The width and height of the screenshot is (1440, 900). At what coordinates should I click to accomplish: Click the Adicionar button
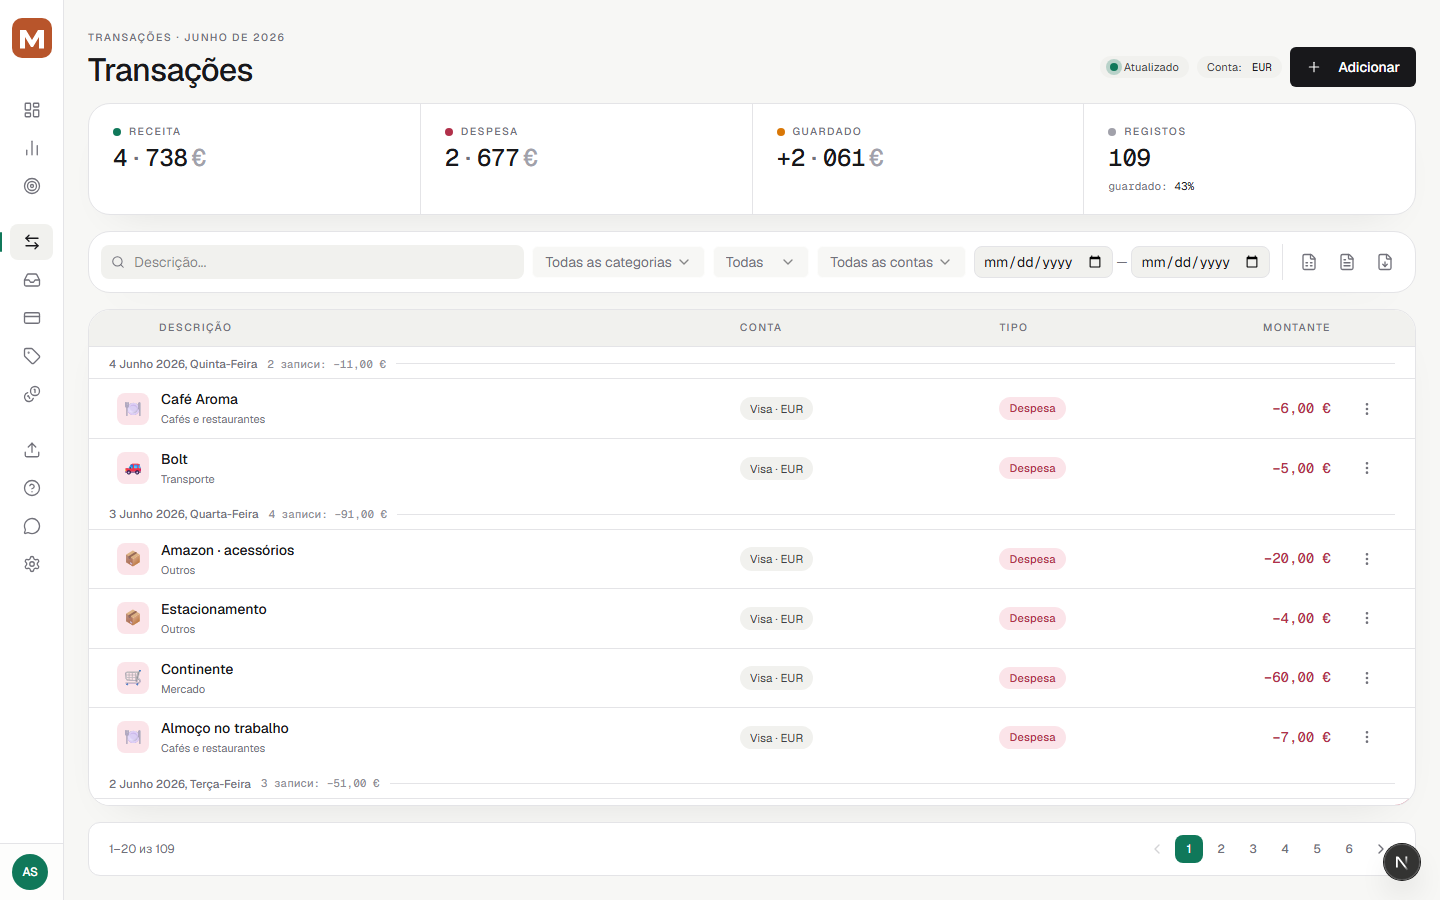pyautogui.click(x=1353, y=67)
